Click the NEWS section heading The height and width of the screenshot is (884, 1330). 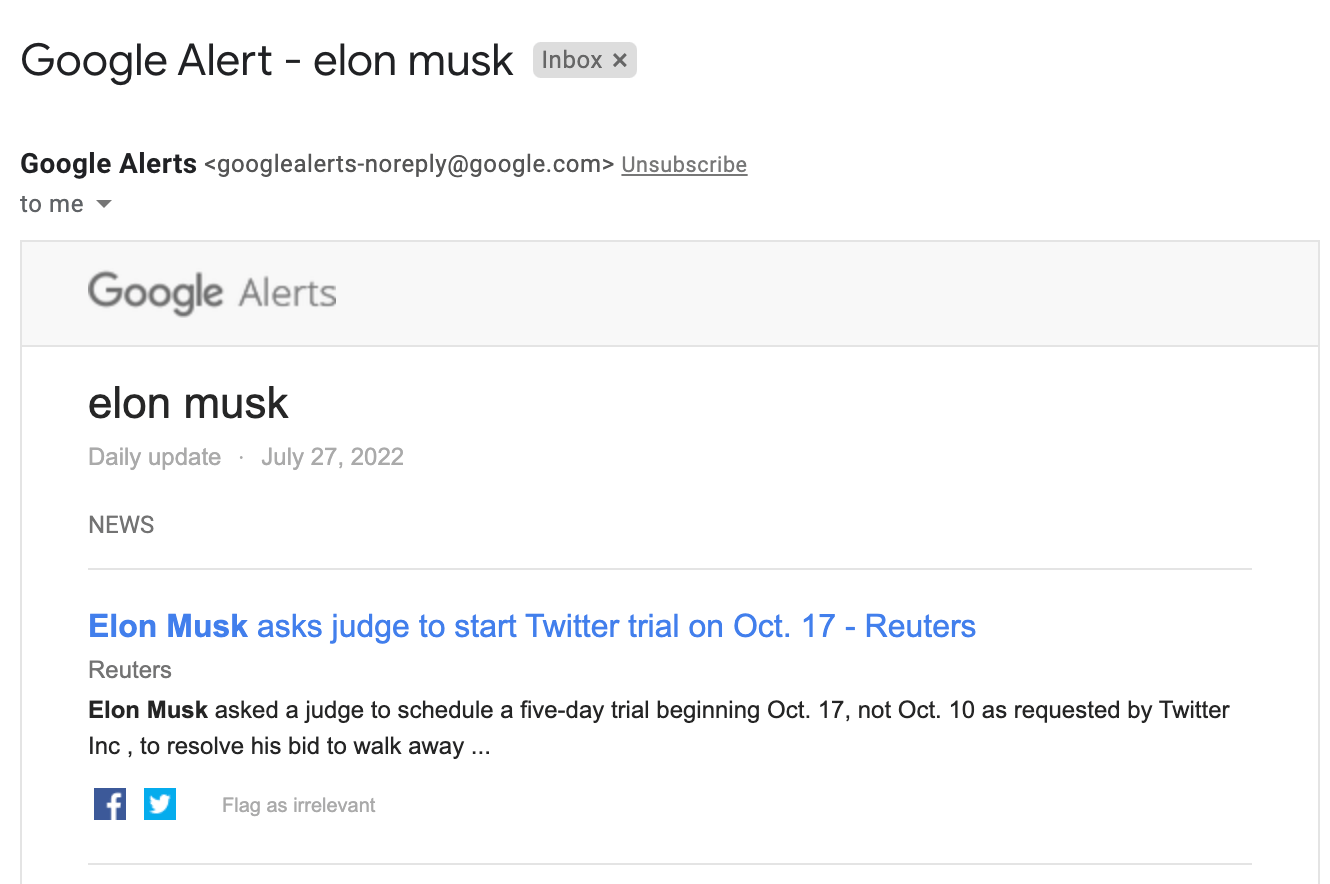click(120, 524)
